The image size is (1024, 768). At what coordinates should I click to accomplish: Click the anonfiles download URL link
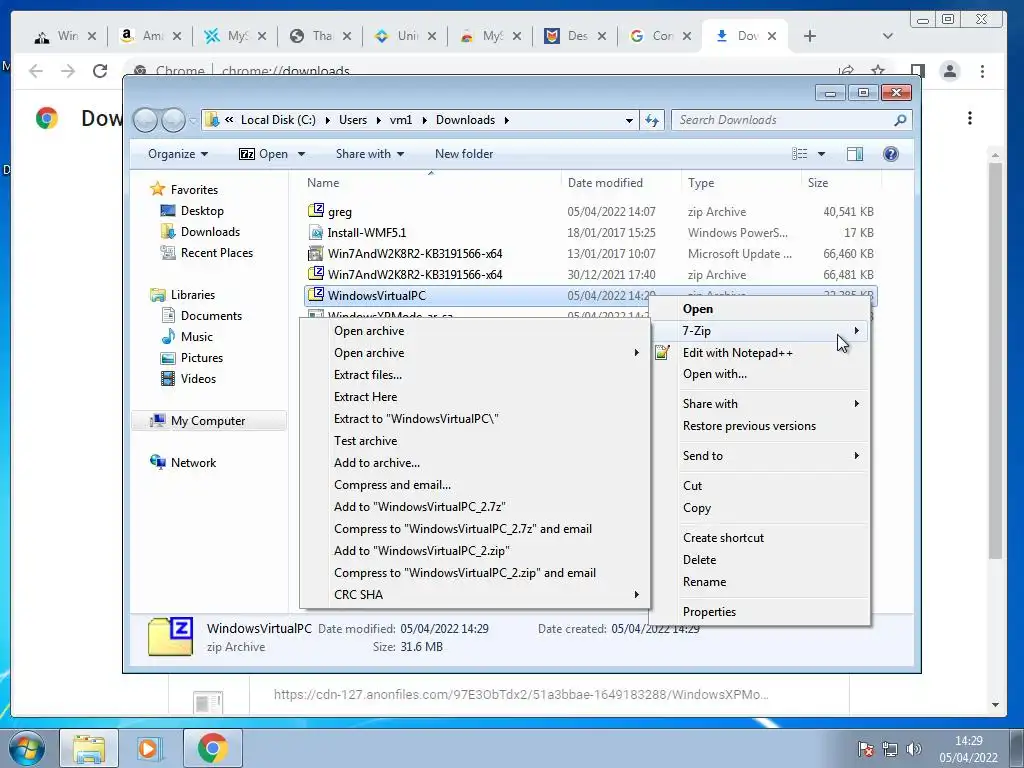click(521, 694)
